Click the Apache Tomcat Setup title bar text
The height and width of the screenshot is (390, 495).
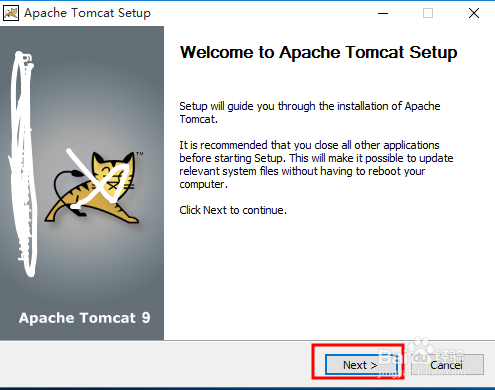tap(87, 13)
